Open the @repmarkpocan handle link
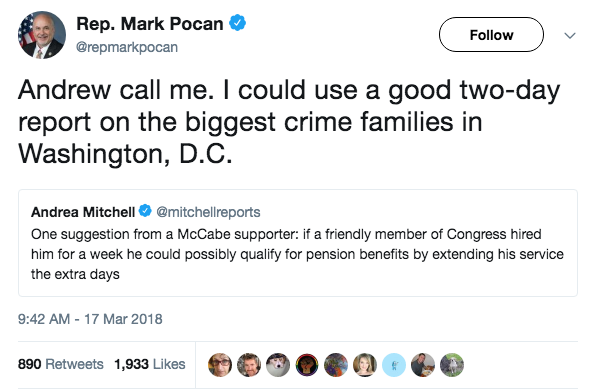Image resolution: width=593 pixels, height=391 pixels. point(127,47)
